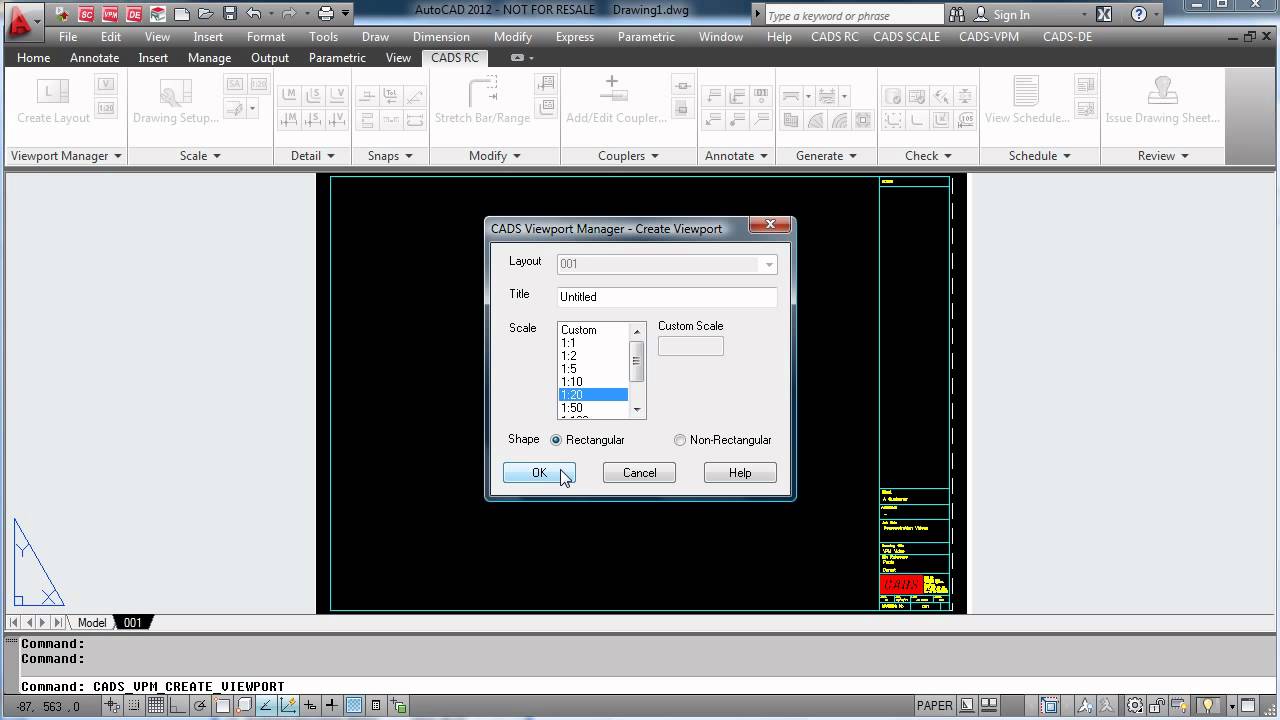Screen dimensions: 1280x720
Task: Select Custom in the Scale list
Action: click(x=593, y=330)
